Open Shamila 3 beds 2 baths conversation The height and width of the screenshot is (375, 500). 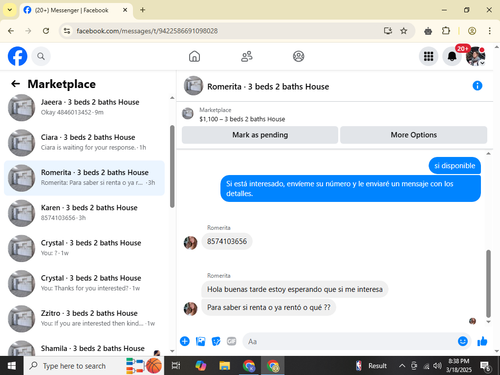pos(84,348)
